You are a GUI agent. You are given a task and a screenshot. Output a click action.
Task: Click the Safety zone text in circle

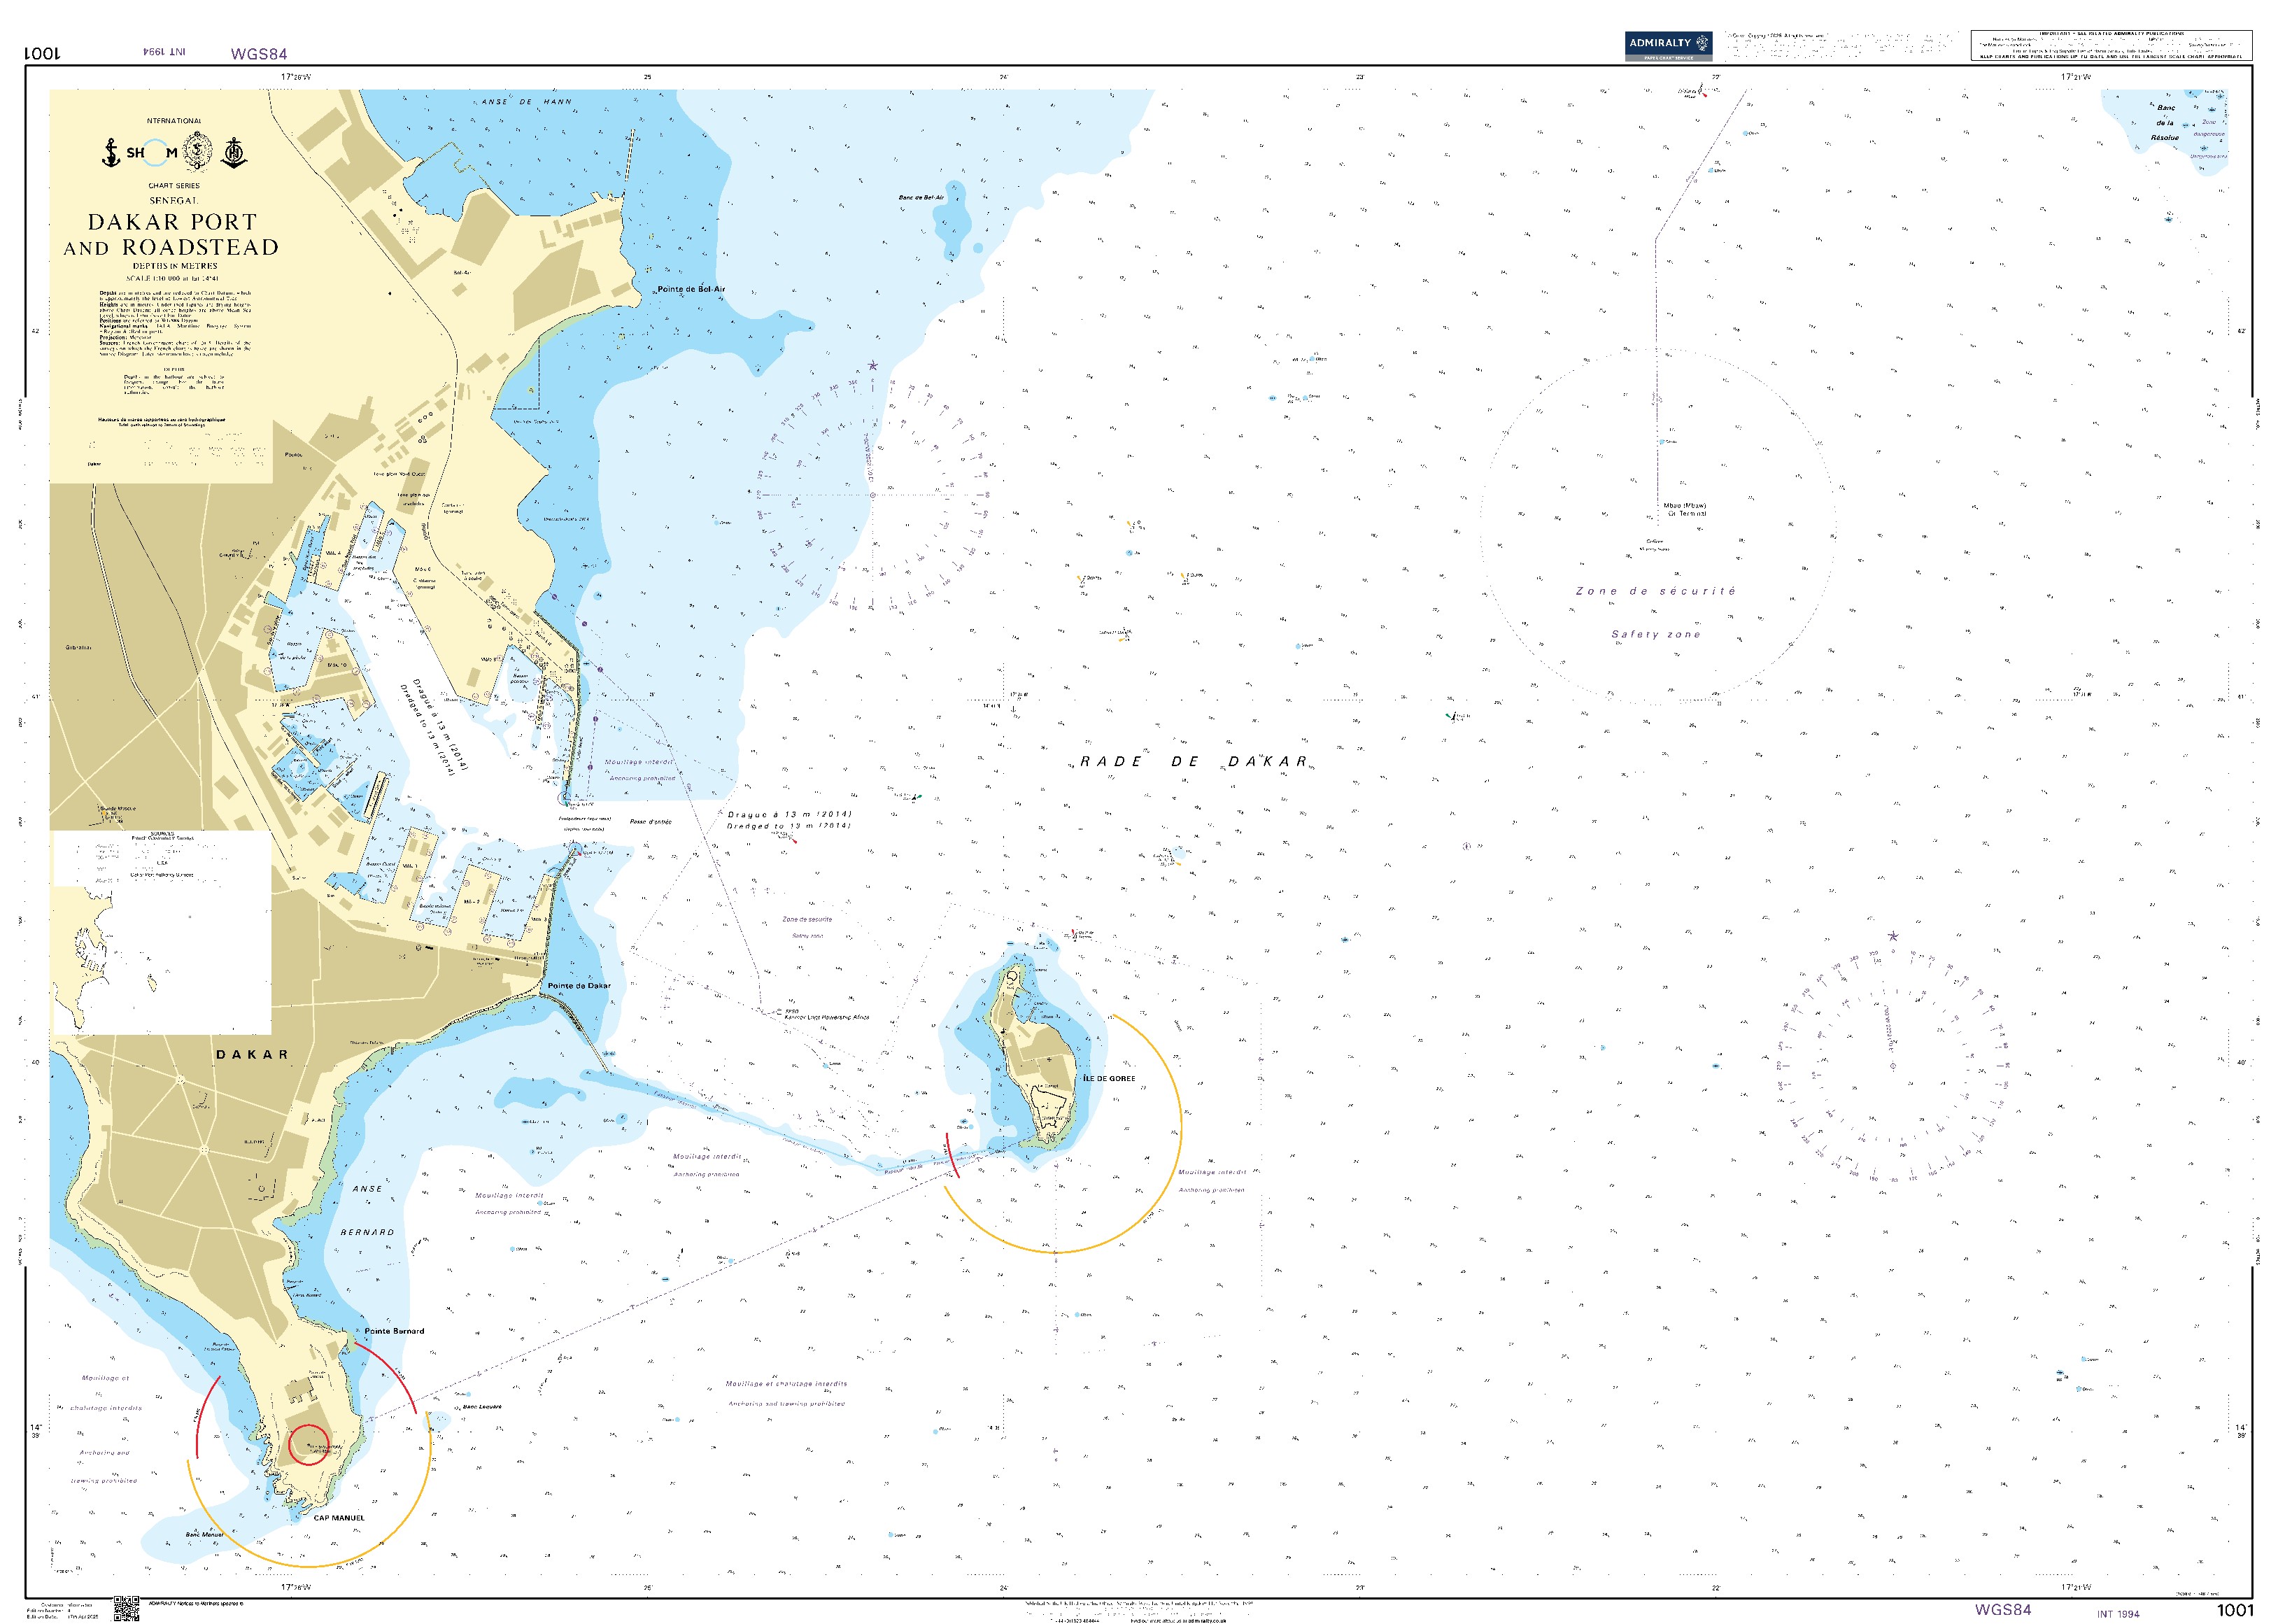point(1655,634)
